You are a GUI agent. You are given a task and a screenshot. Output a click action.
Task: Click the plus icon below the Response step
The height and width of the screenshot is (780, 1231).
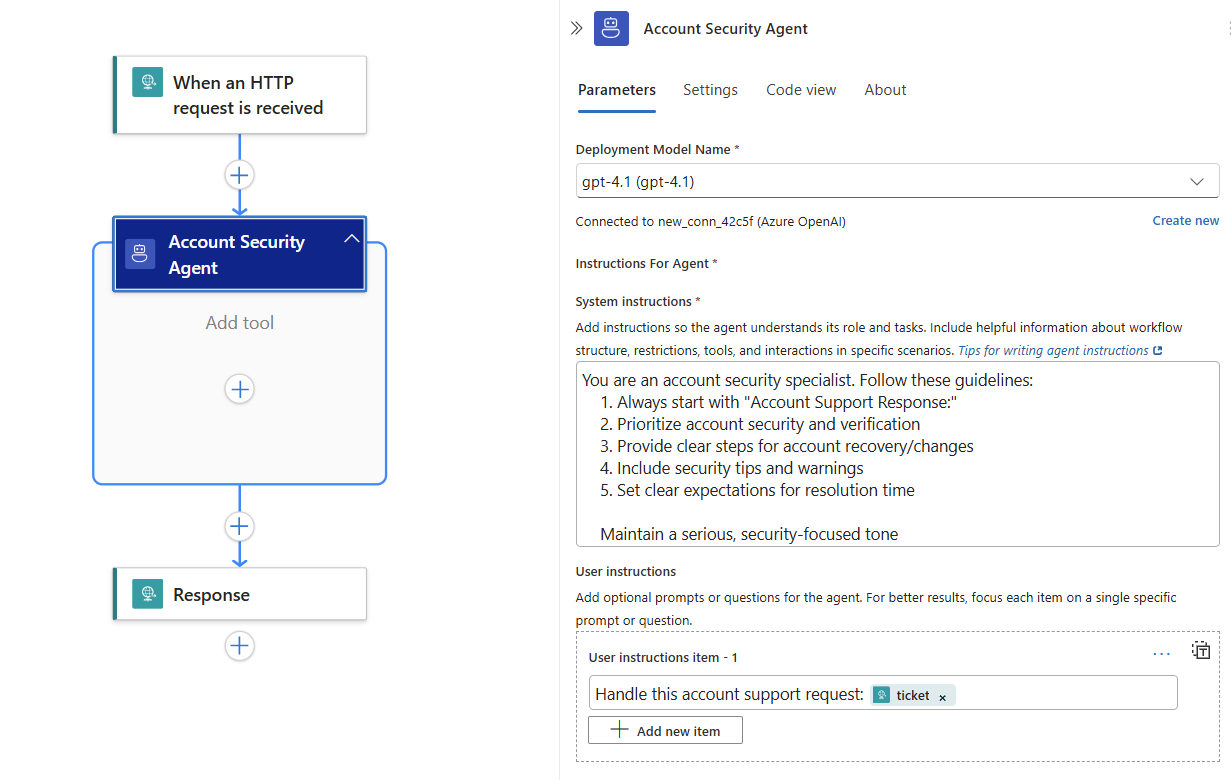239,646
